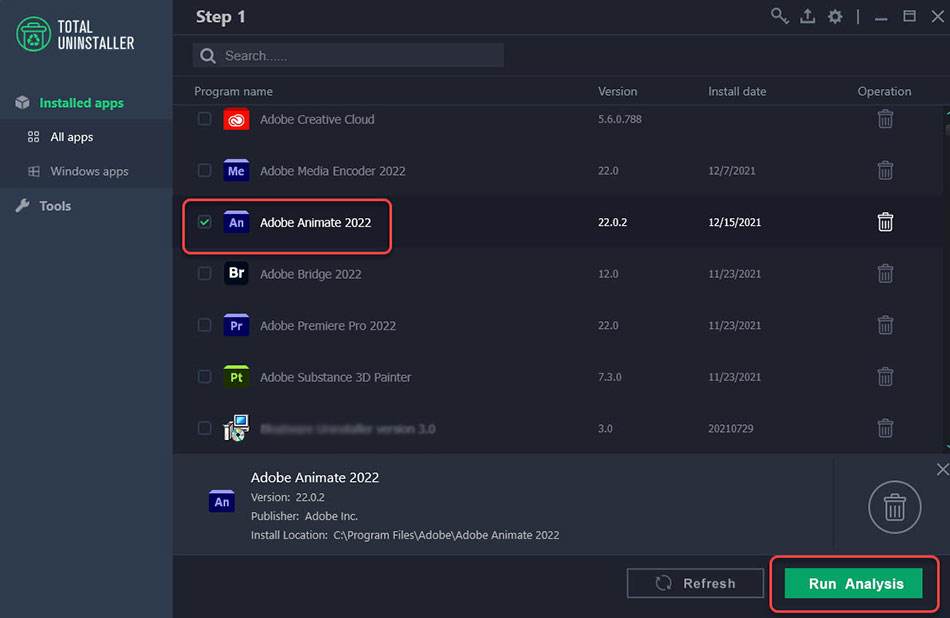Click the large round trash button in details panel

click(894, 507)
